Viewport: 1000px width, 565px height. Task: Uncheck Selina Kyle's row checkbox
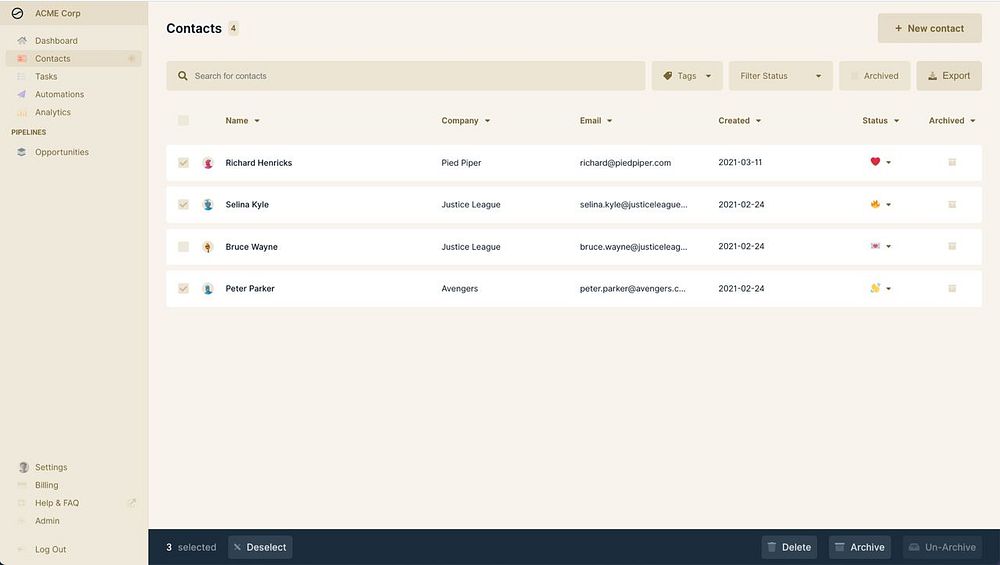pos(183,205)
